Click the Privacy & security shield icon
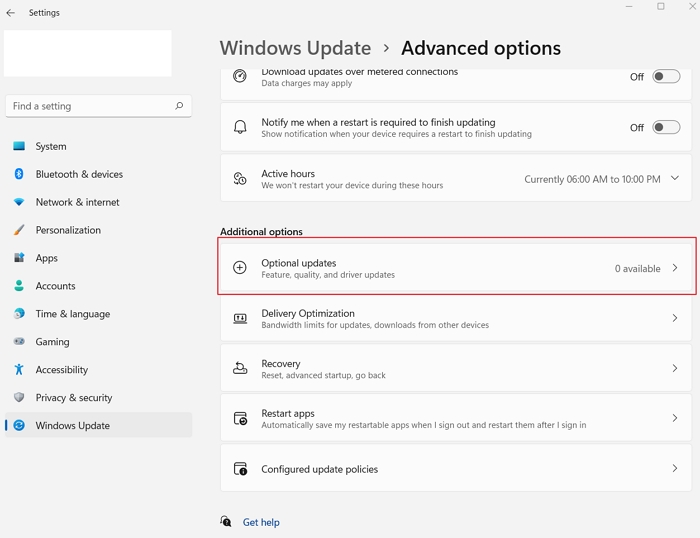The image size is (700, 538). tap(19, 397)
